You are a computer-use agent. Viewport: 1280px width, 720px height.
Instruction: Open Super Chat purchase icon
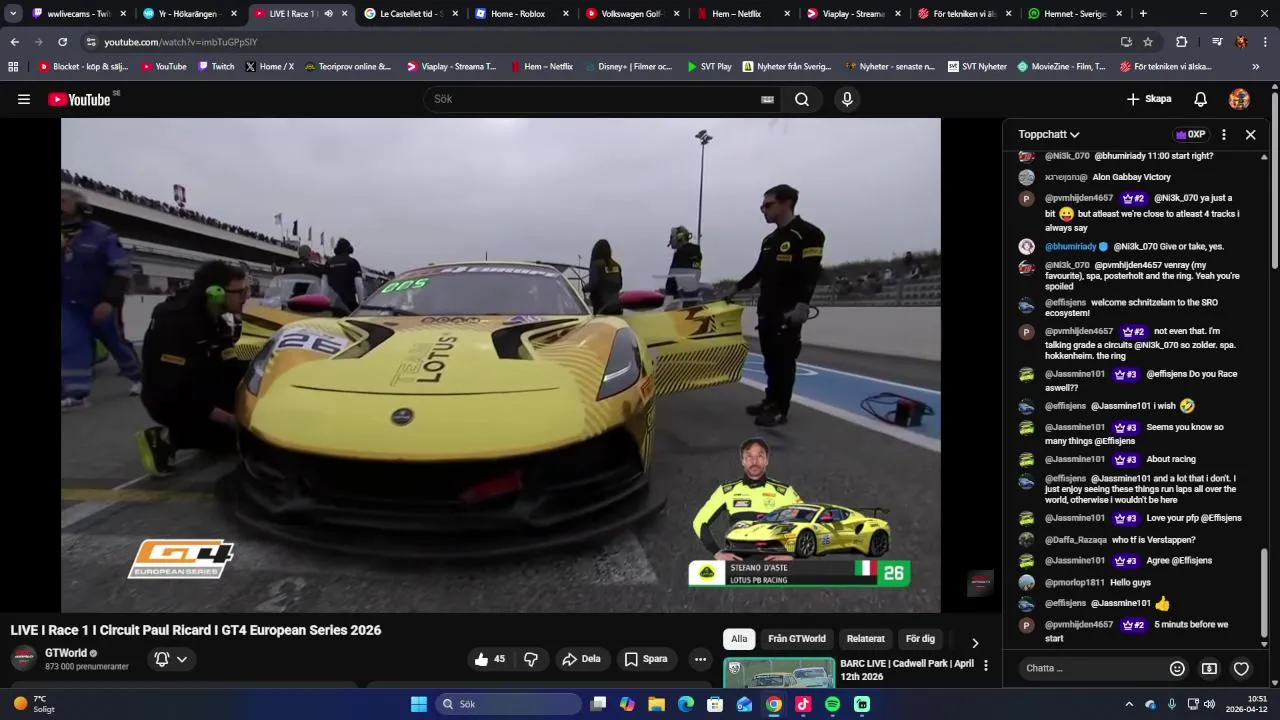1209,668
